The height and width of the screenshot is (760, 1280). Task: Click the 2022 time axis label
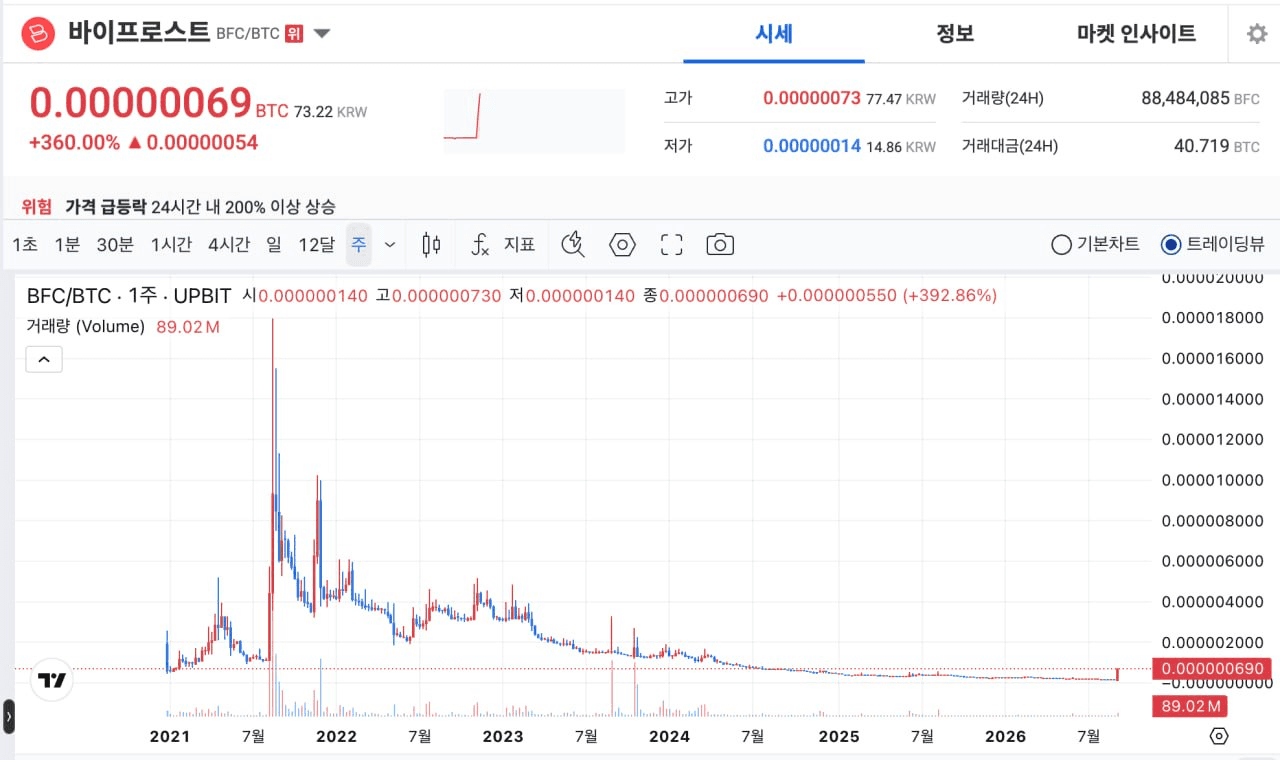click(336, 737)
